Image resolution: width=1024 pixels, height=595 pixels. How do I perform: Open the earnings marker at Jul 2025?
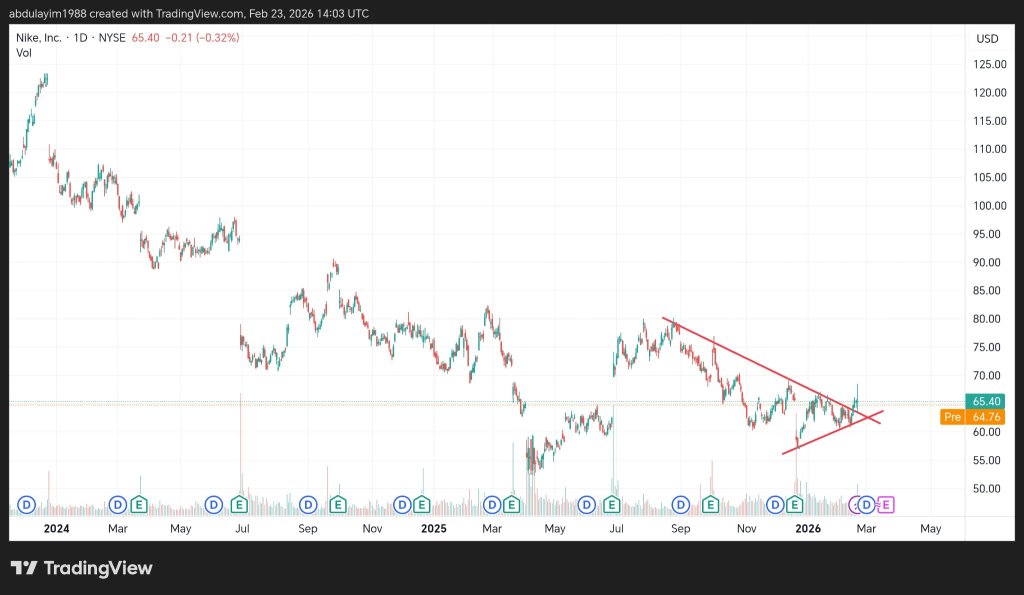[611, 505]
